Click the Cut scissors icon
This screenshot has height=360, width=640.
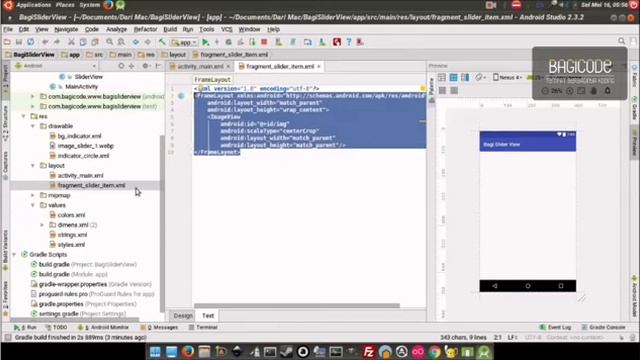[x=71, y=42]
